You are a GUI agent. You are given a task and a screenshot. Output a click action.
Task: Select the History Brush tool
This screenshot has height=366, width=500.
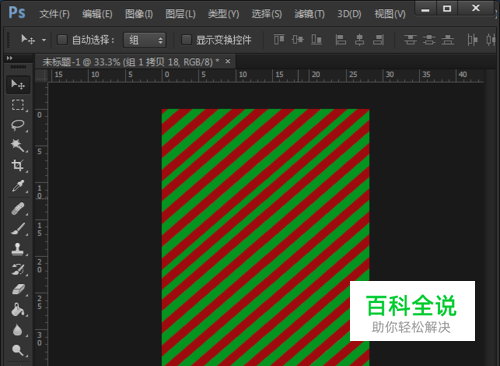click(x=18, y=269)
